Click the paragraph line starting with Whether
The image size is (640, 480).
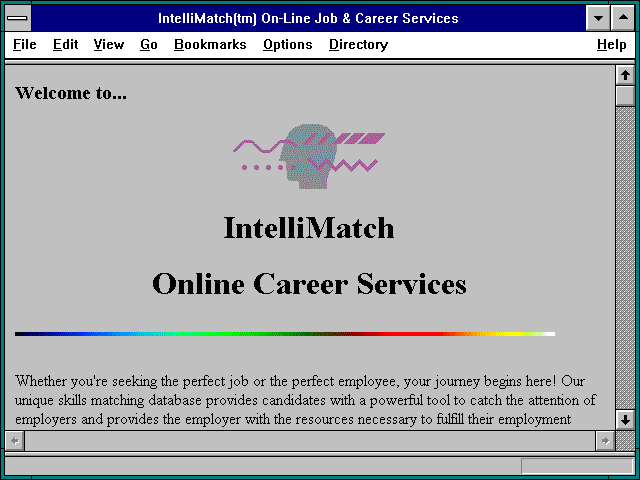[x=300, y=381]
